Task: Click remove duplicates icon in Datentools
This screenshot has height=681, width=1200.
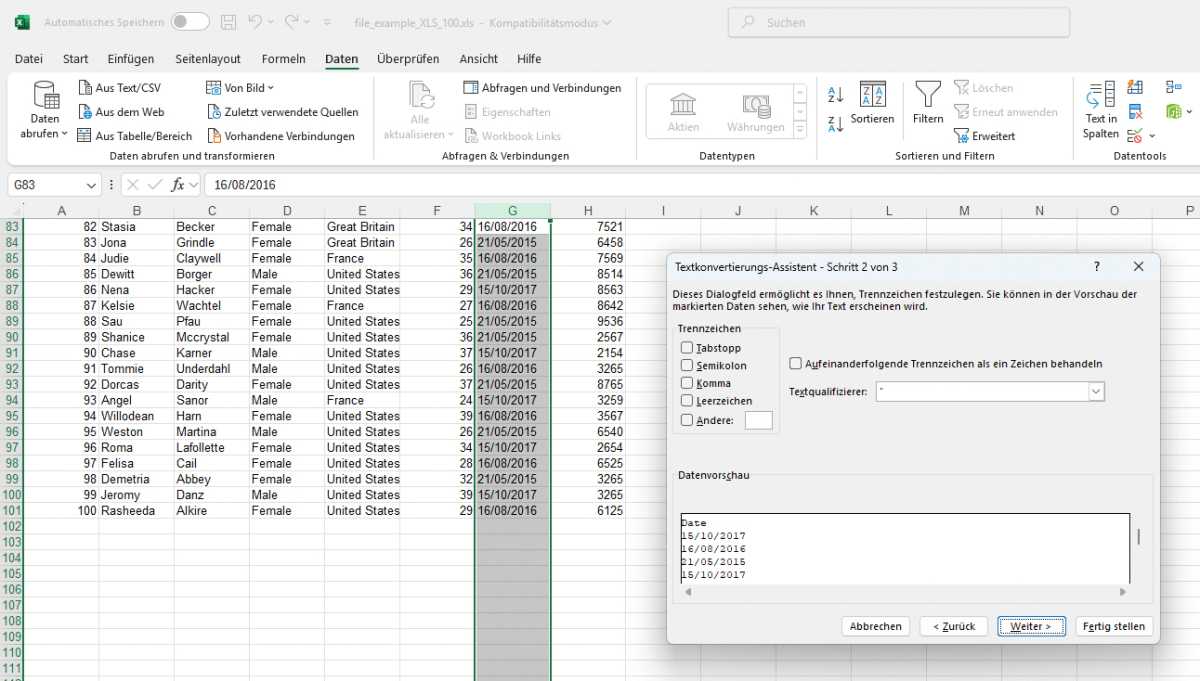Action: (1135, 112)
